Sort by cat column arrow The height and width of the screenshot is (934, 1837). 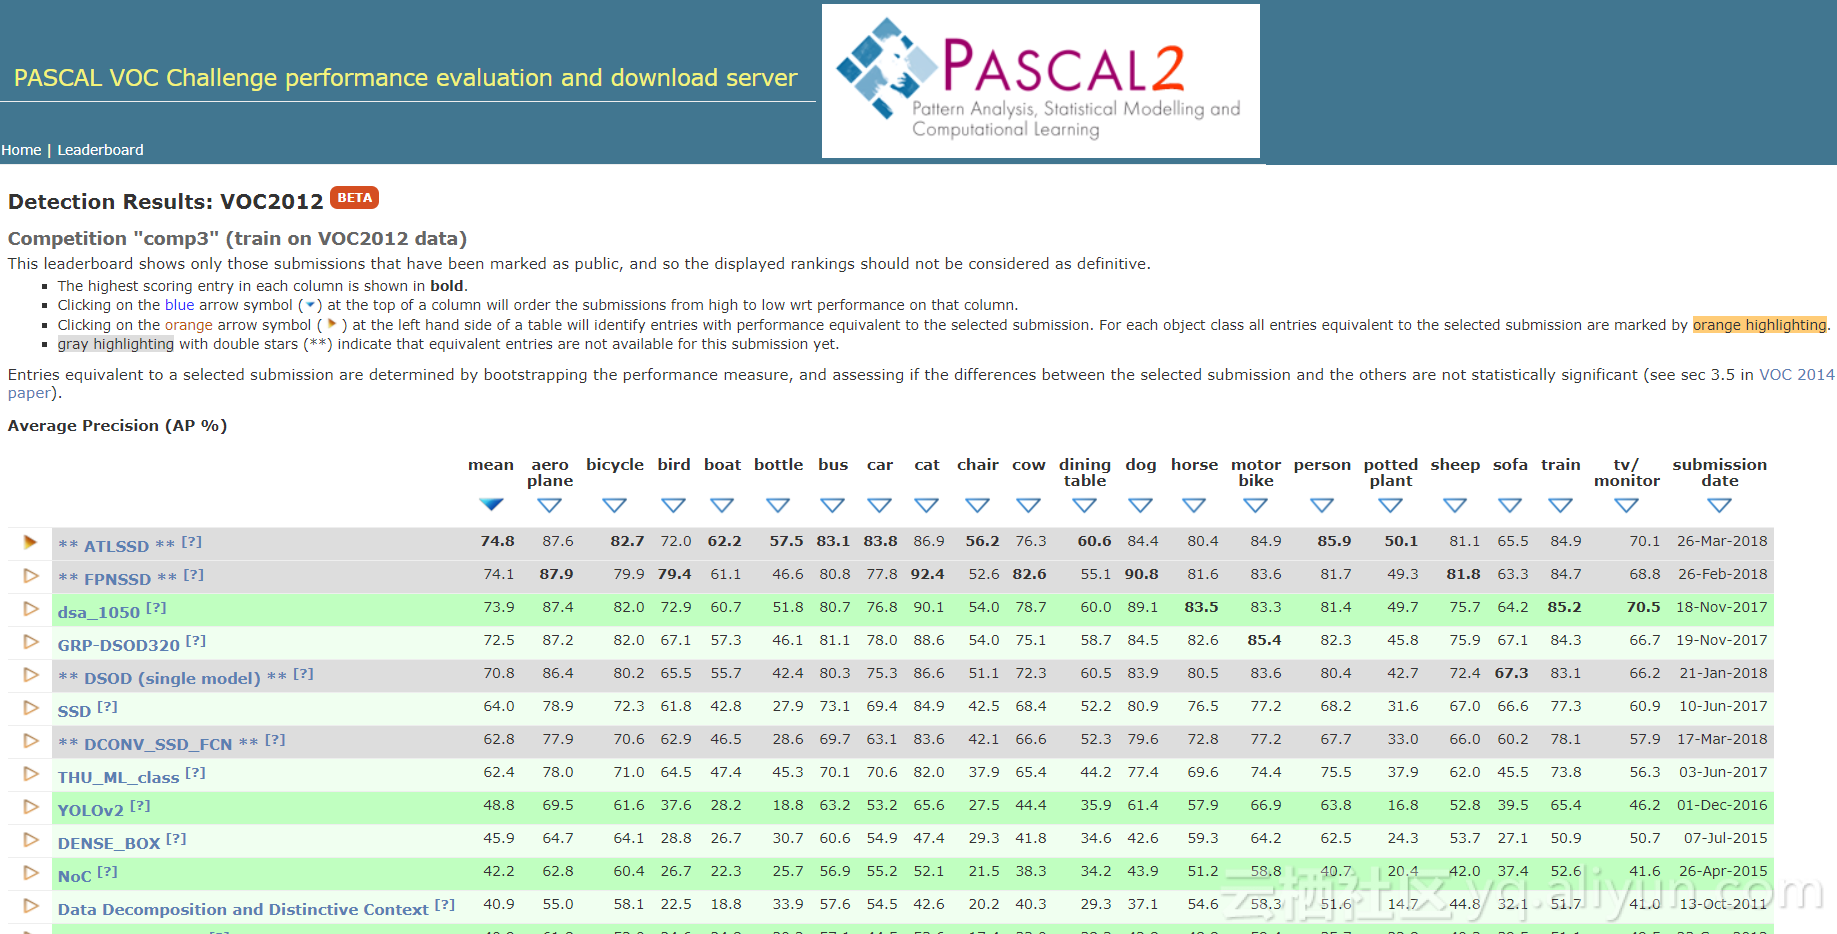(927, 505)
